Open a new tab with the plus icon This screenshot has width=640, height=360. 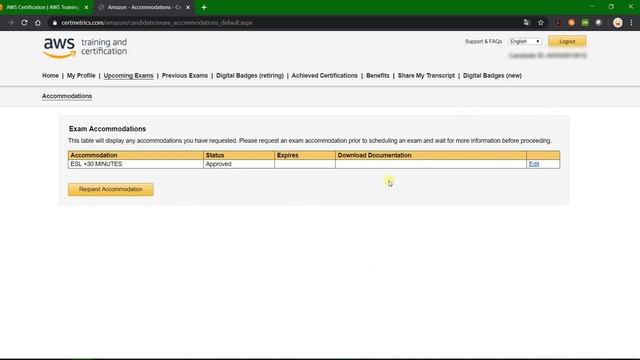tap(204, 7)
